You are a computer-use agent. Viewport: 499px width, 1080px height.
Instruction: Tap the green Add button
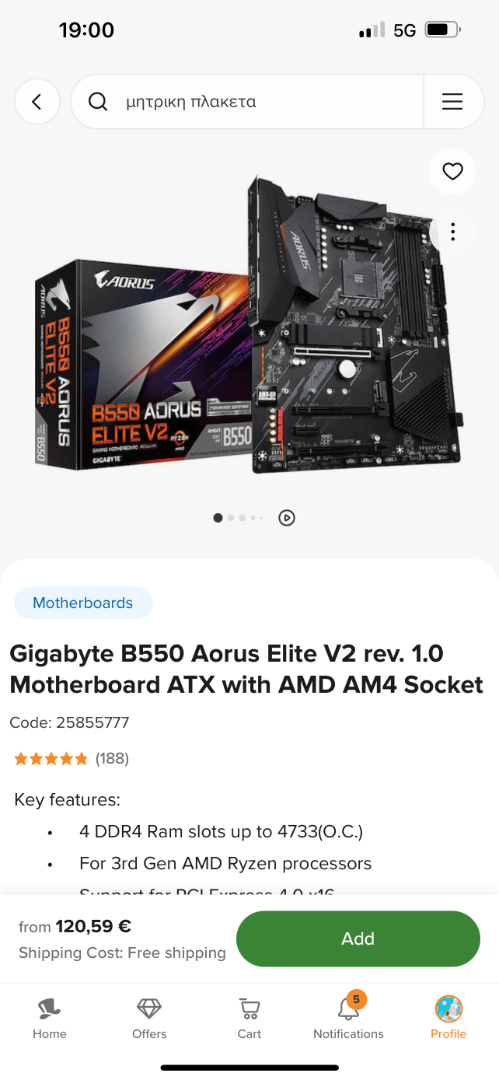(358, 938)
